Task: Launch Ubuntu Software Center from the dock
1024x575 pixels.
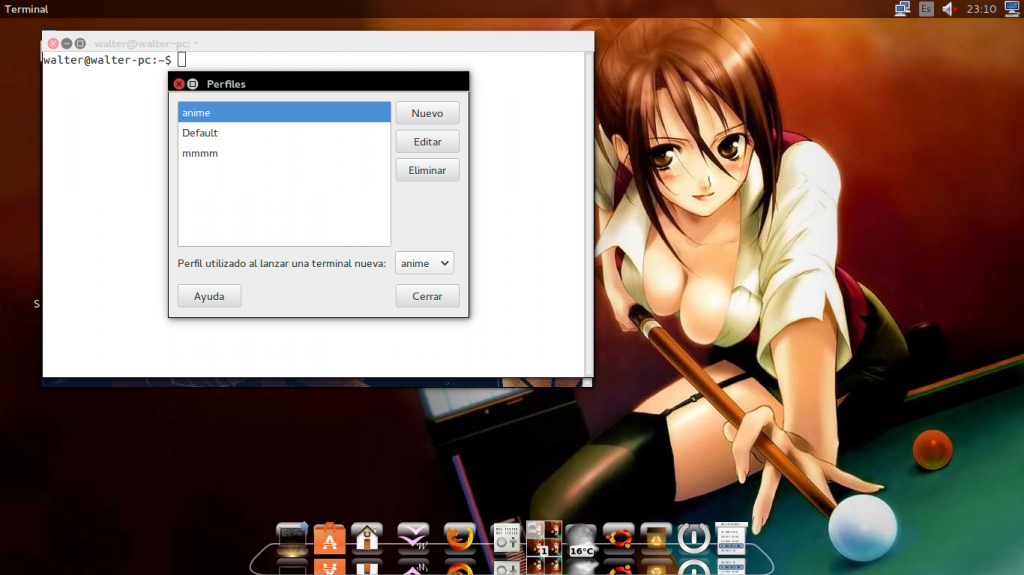Action: (x=329, y=538)
